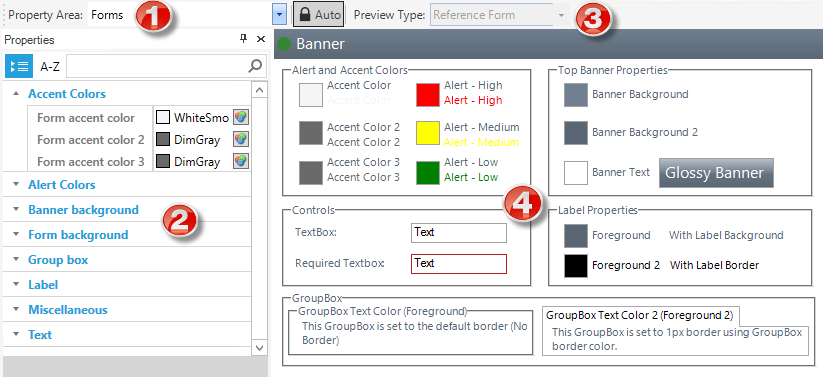Expand the Label category
Viewport: 823px width, 377px height.
[x=16, y=285]
